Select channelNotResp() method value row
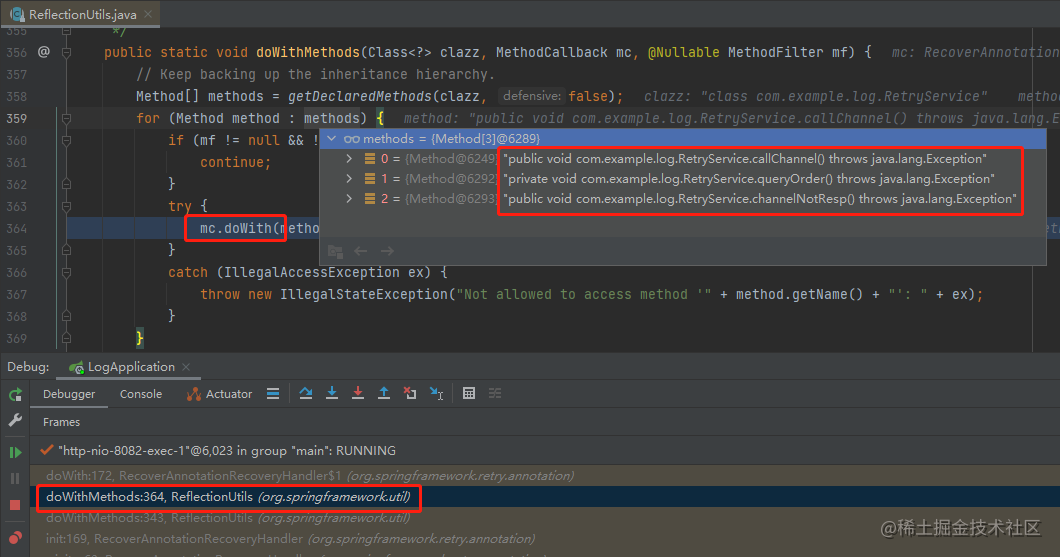The image size is (1060, 557). 683,199
